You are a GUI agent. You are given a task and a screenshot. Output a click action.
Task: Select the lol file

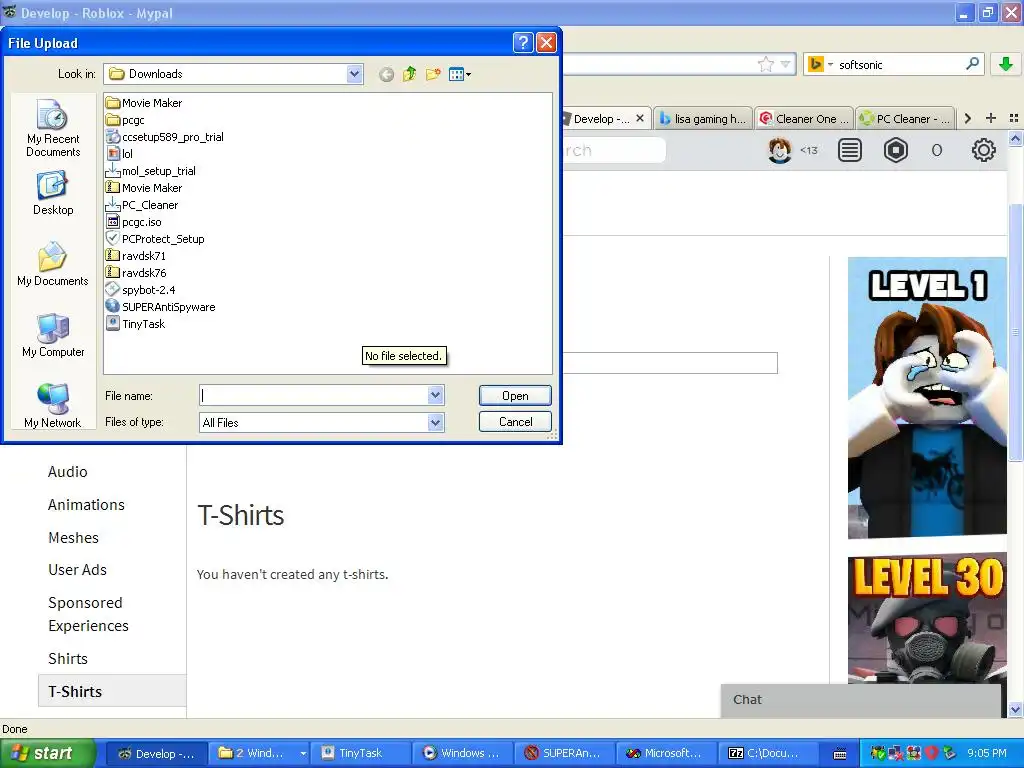[120, 154]
